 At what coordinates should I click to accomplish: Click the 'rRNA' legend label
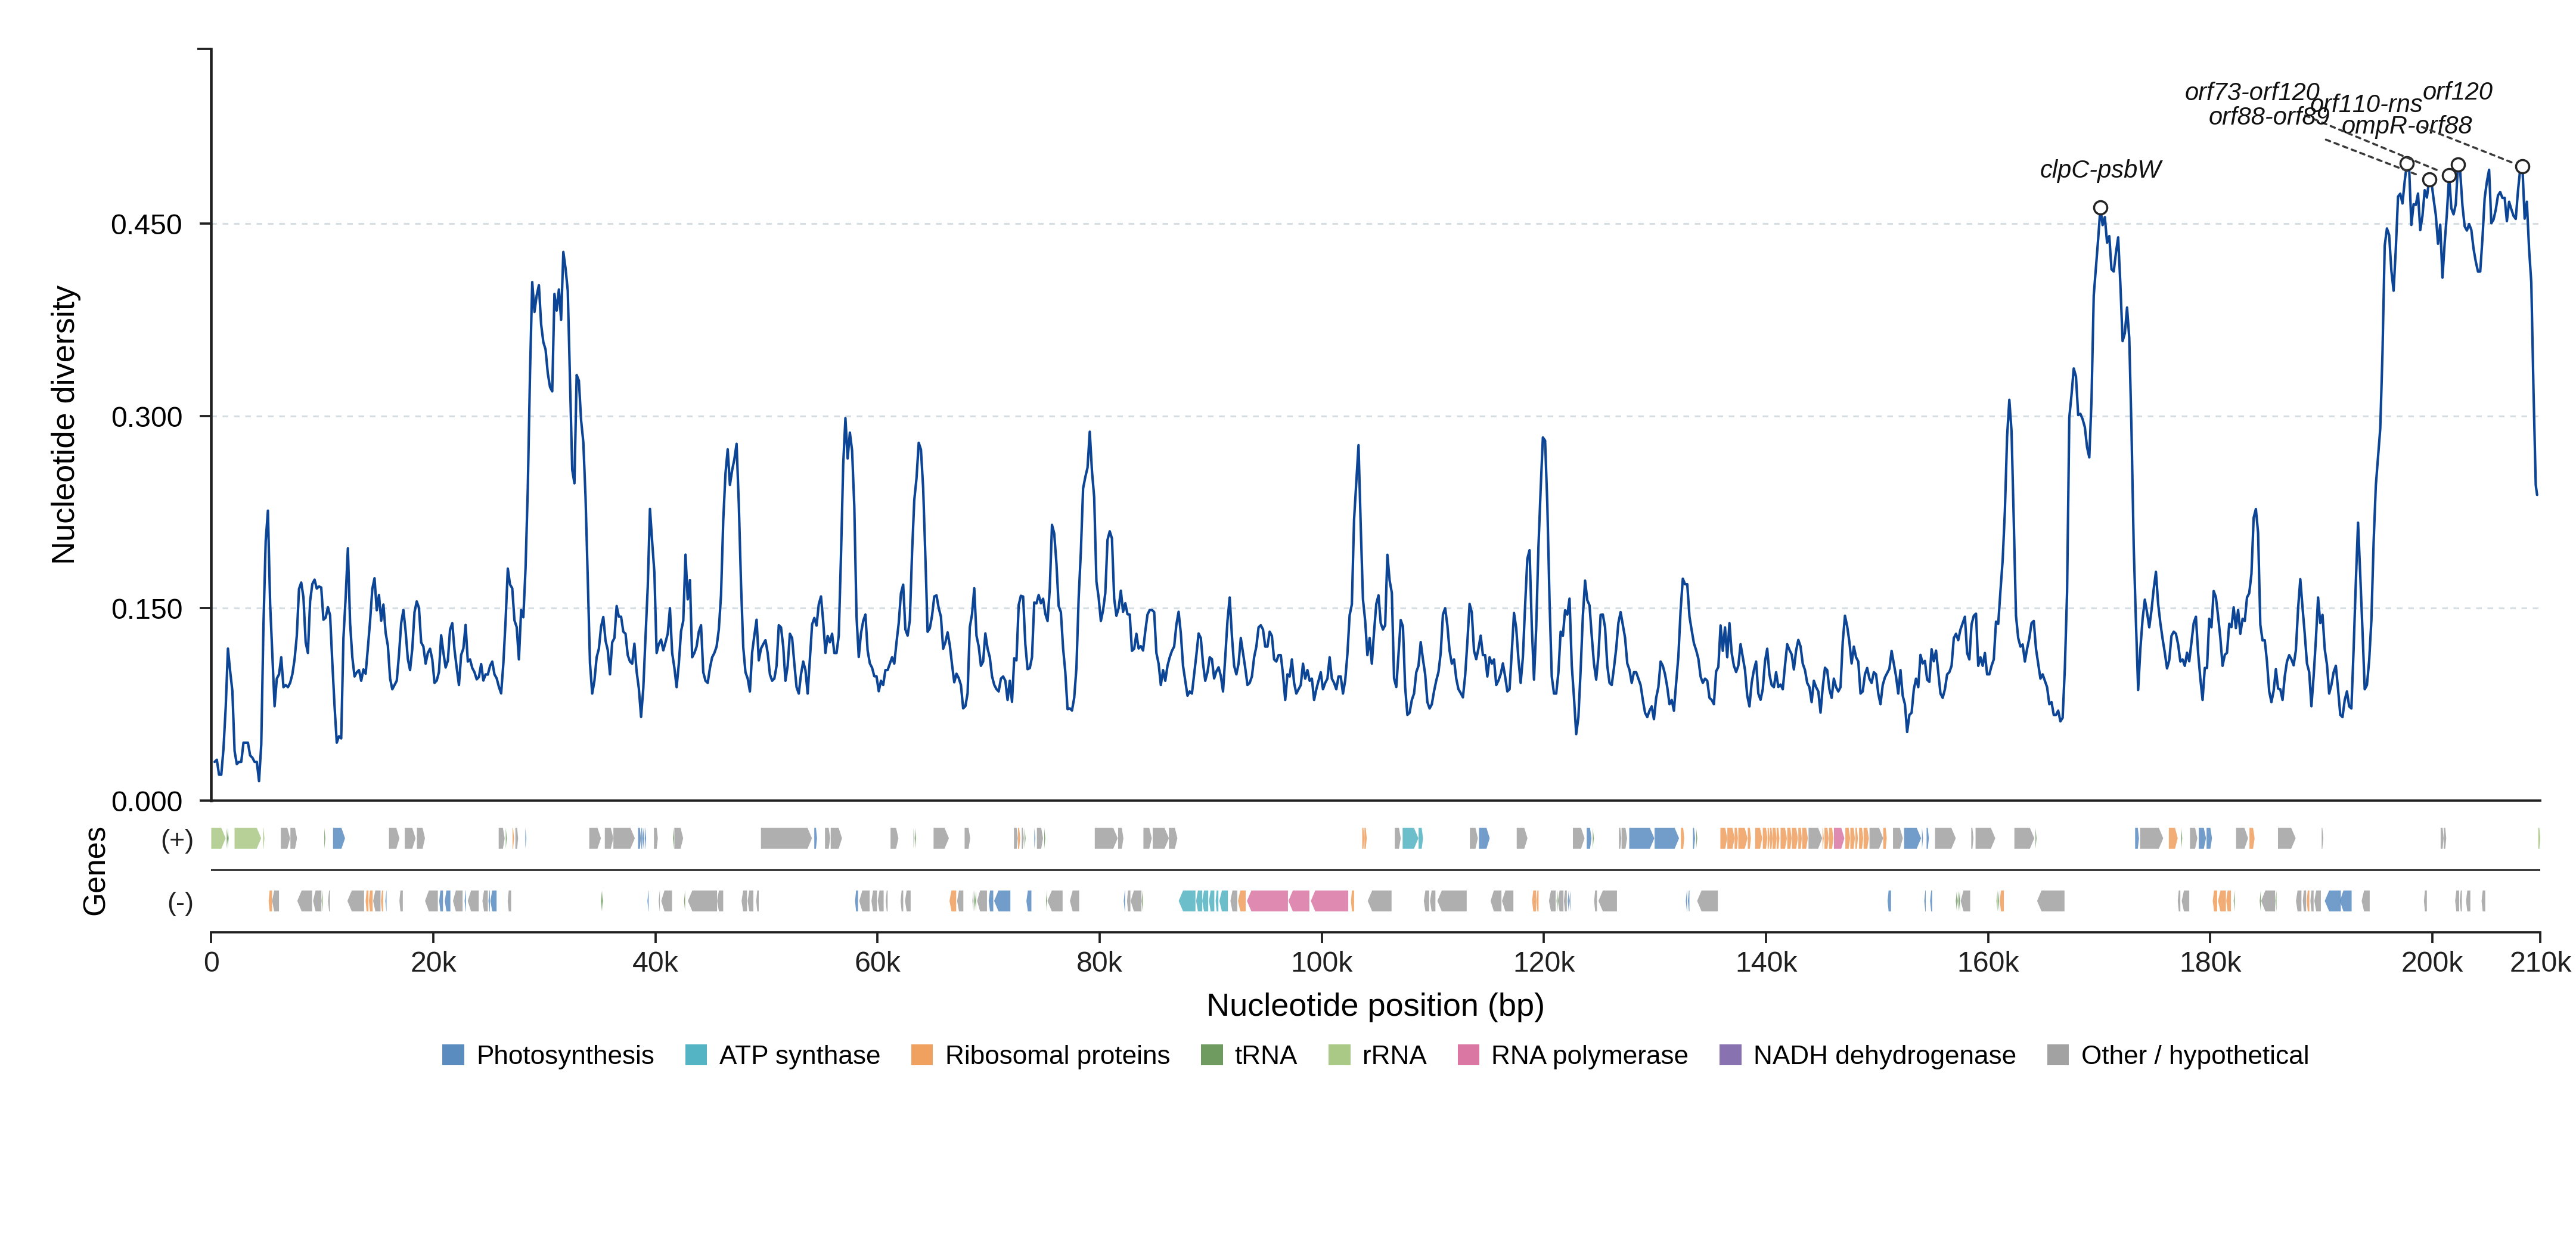click(1394, 1055)
